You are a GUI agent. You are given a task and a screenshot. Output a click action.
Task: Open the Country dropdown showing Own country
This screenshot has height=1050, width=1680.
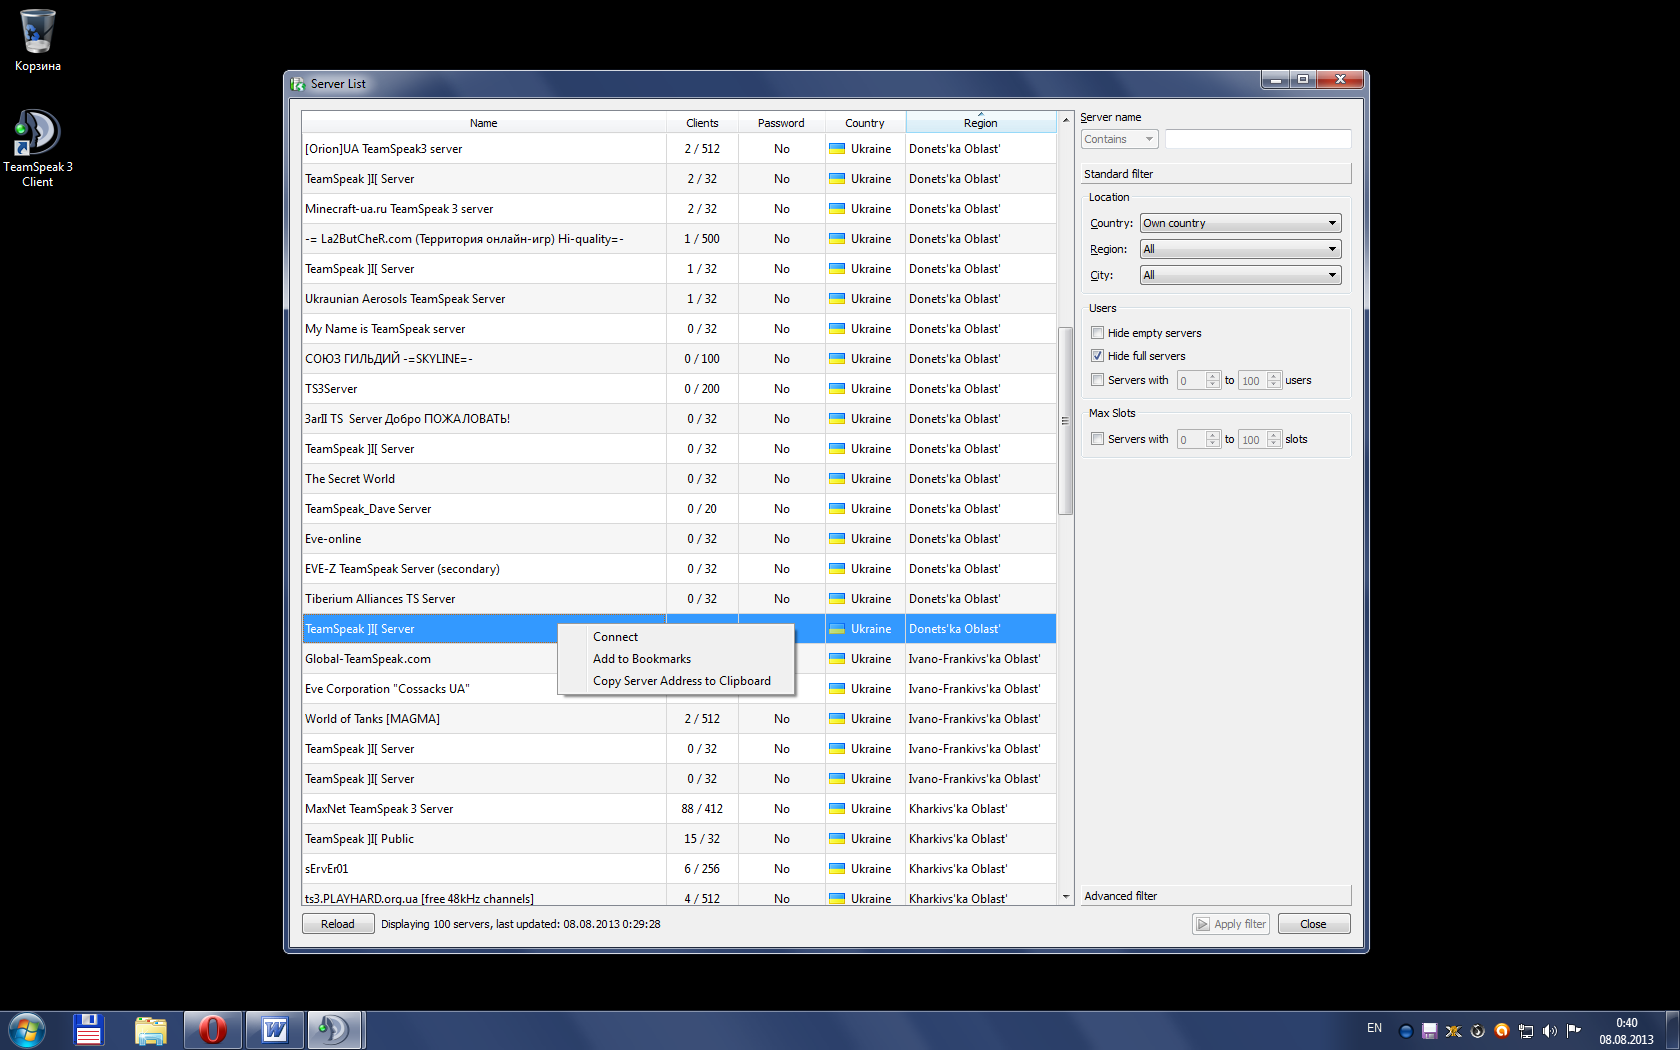pyautogui.click(x=1240, y=223)
